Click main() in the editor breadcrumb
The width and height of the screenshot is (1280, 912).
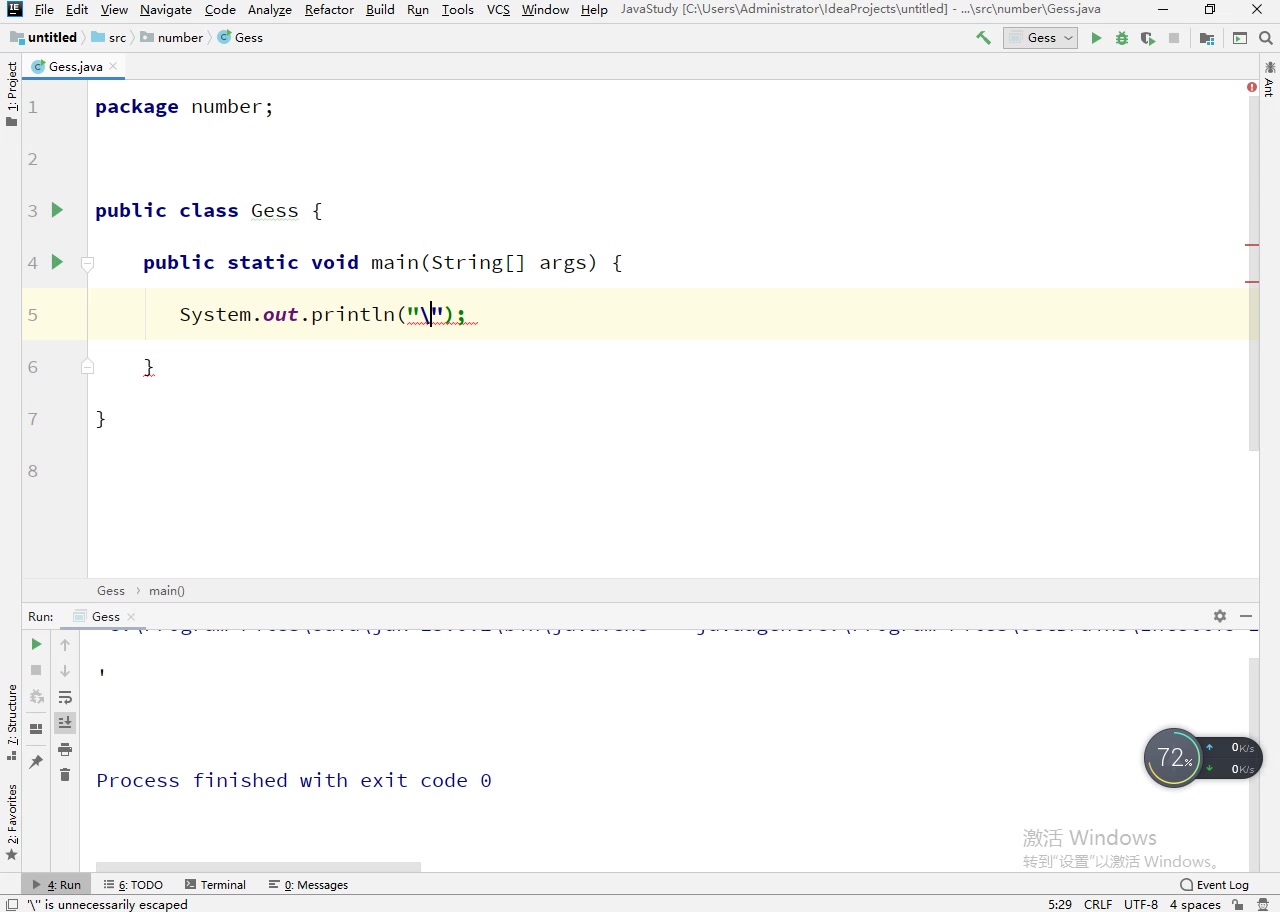click(x=167, y=590)
